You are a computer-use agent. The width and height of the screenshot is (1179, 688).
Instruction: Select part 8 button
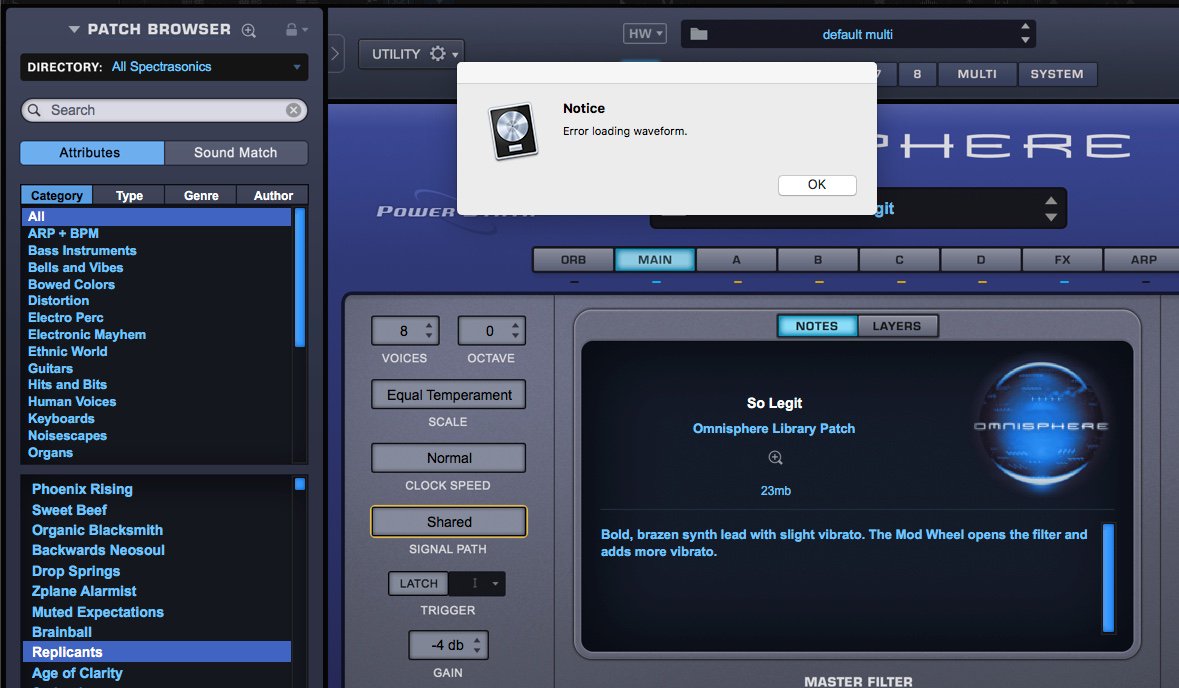tap(917, 74)
